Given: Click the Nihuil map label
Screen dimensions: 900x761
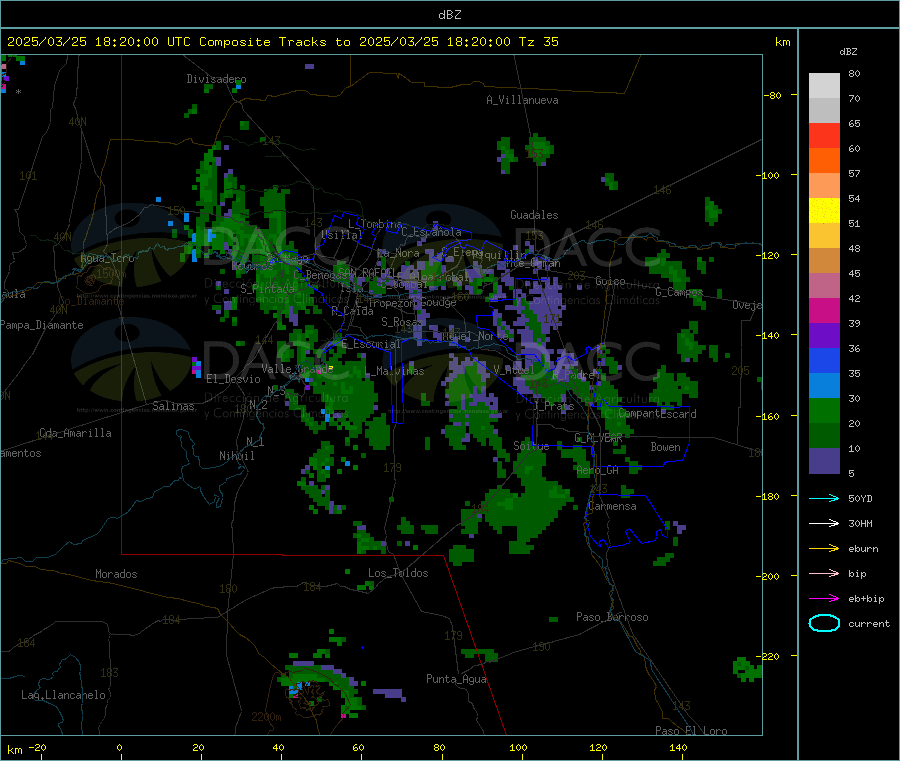Looking at the screenshot, I should [237, 456].
